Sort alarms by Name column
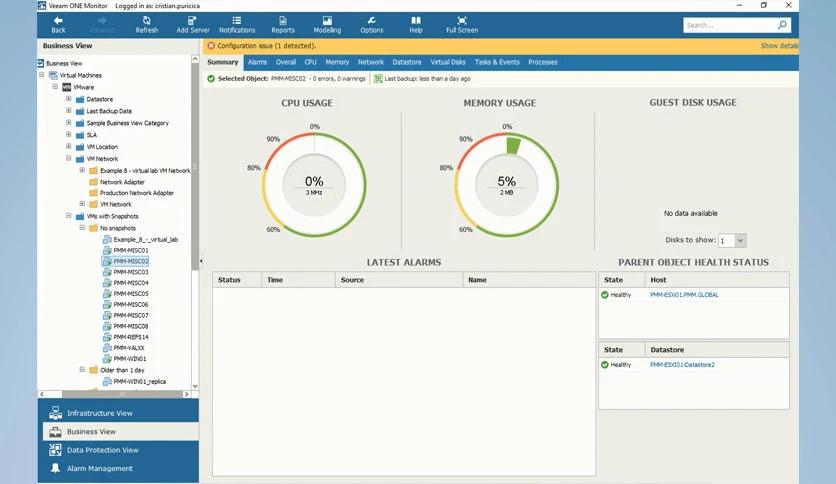The width and height of the screenshot is (836, 484). point(529,280)
